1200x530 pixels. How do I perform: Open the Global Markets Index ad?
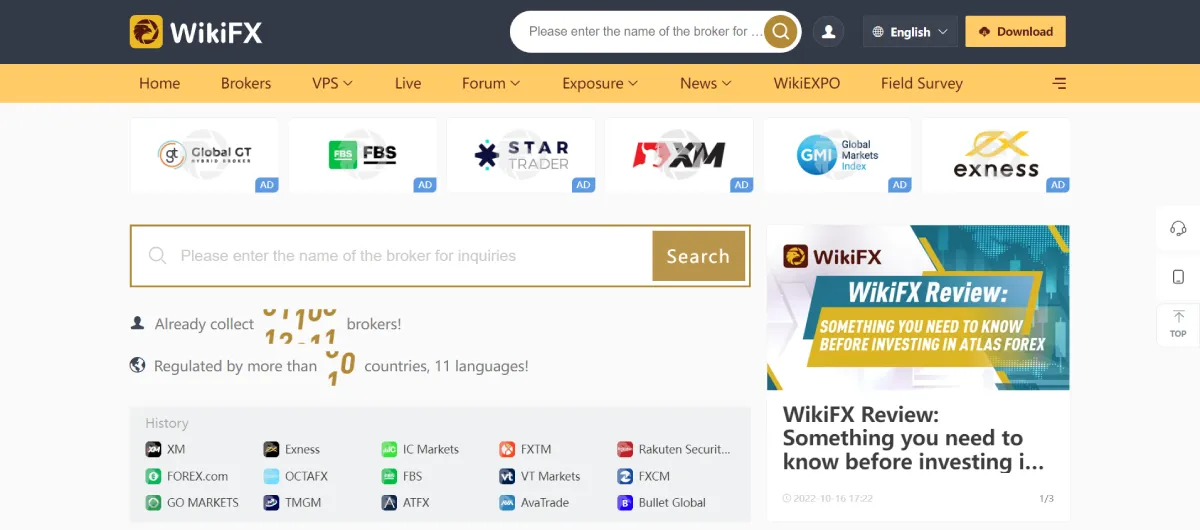click(x=837, y=155)
